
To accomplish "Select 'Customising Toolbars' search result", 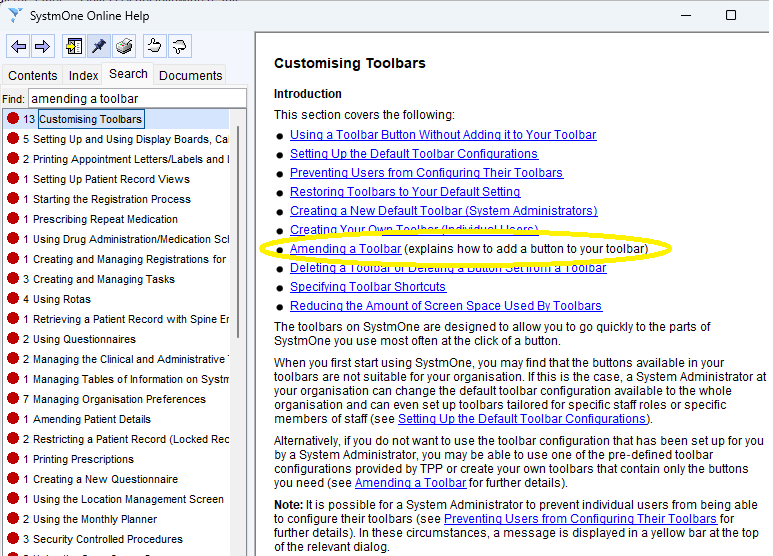I will click(91, 119).
